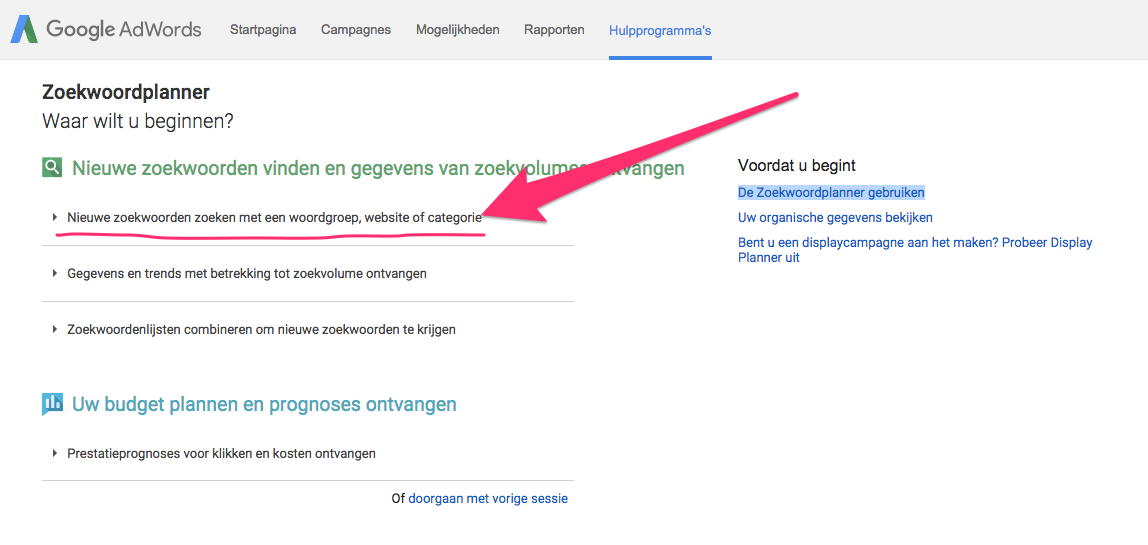Expand triangle beside Gegevens en trends
Screen dimensions: 1148x545
(x=55, y=273)
